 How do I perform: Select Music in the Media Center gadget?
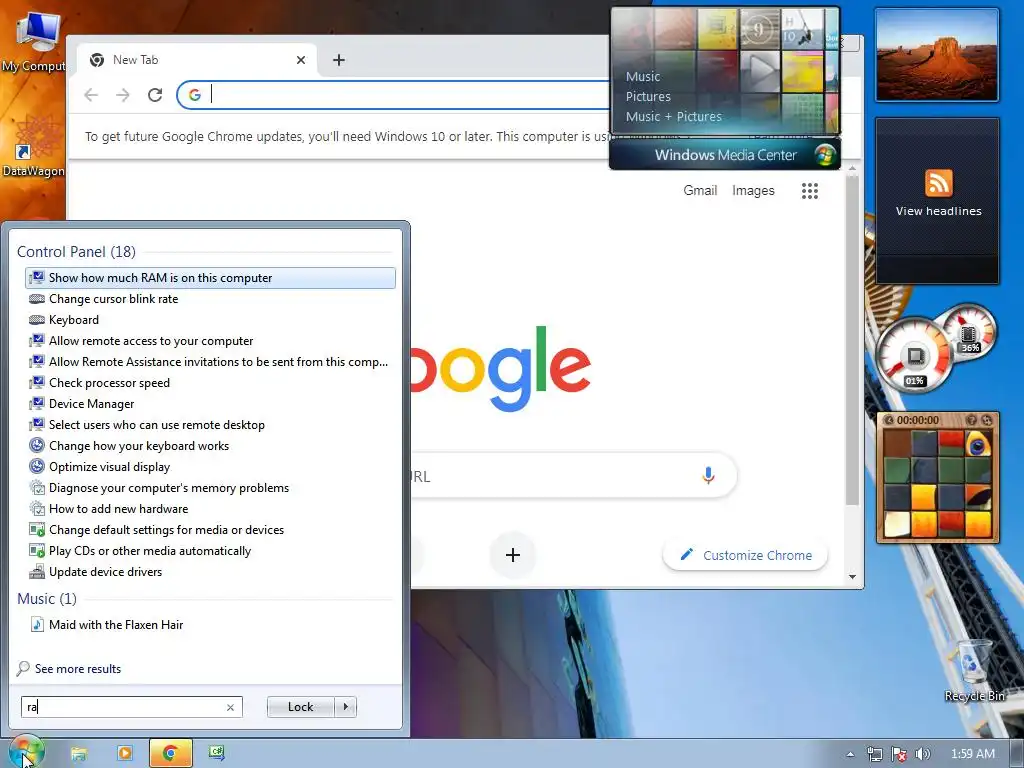coord(643,76)
